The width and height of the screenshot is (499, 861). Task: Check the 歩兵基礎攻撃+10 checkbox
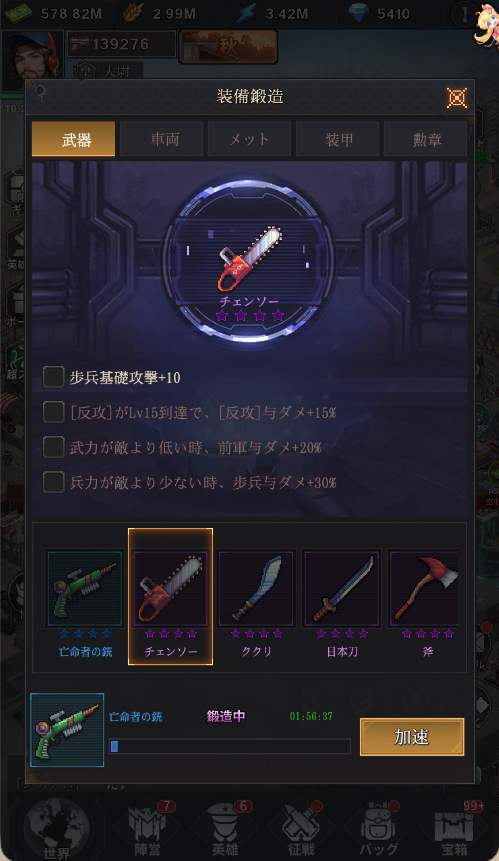pyautogui.click(x=53, y=377)
